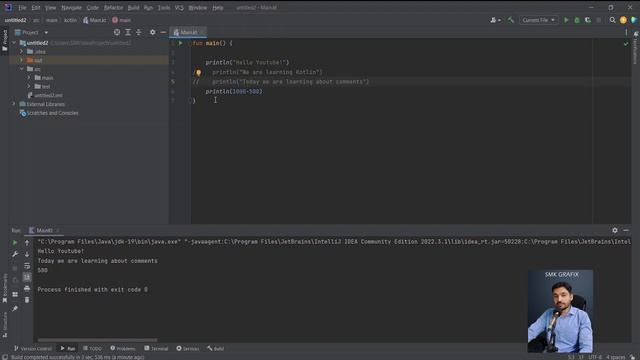This screenshot has width=640, height=360.
Task: Move down the stack trace arrow
Action: coord(27,254)
